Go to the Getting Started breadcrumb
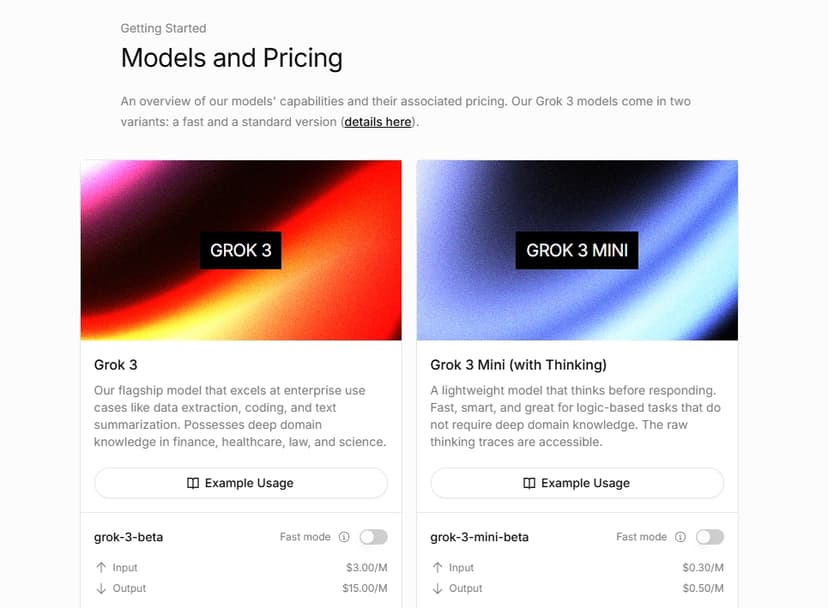The height and width of the screenshot is (608, 828). click(163, 28)
